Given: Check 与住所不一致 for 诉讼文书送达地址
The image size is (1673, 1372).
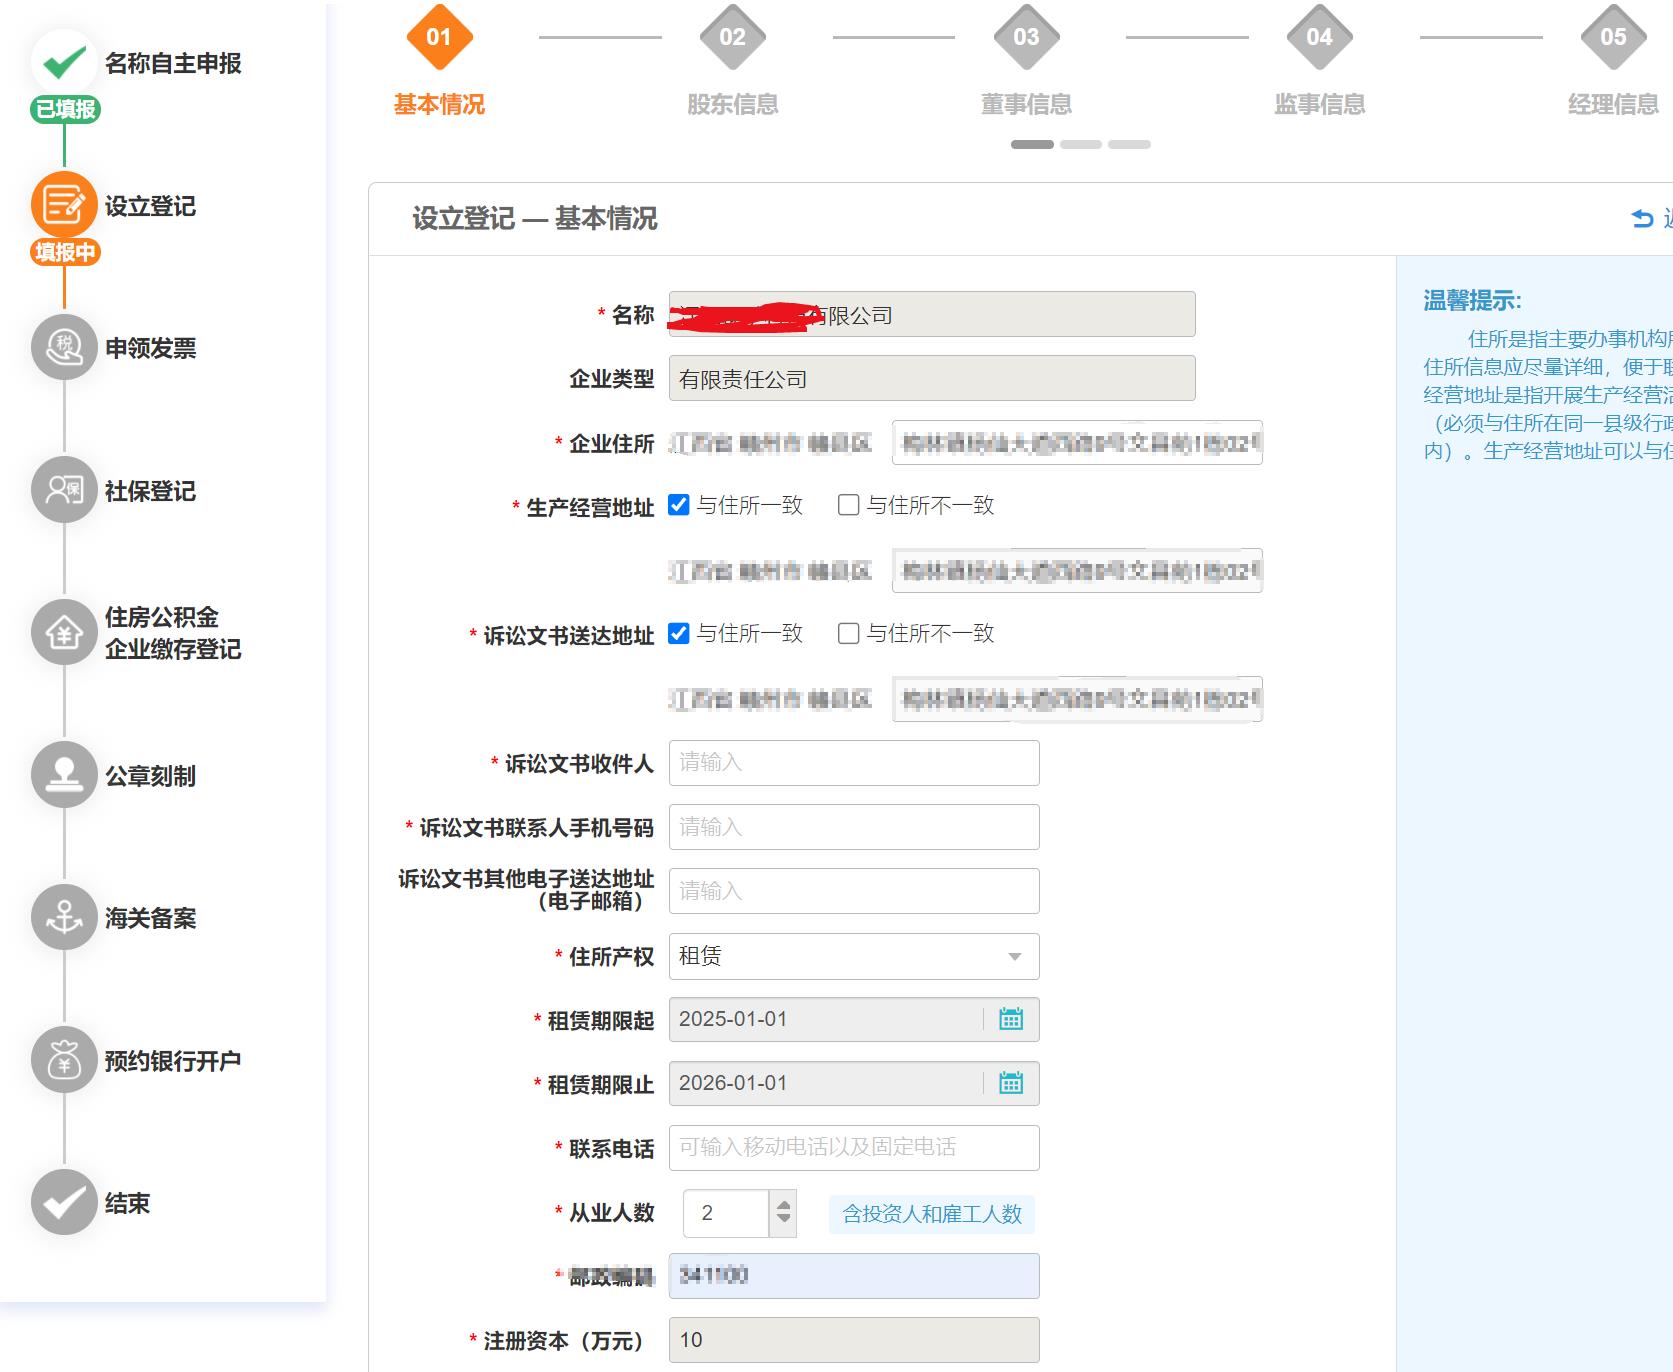Looking at the screenshot, I should point(848,633).
